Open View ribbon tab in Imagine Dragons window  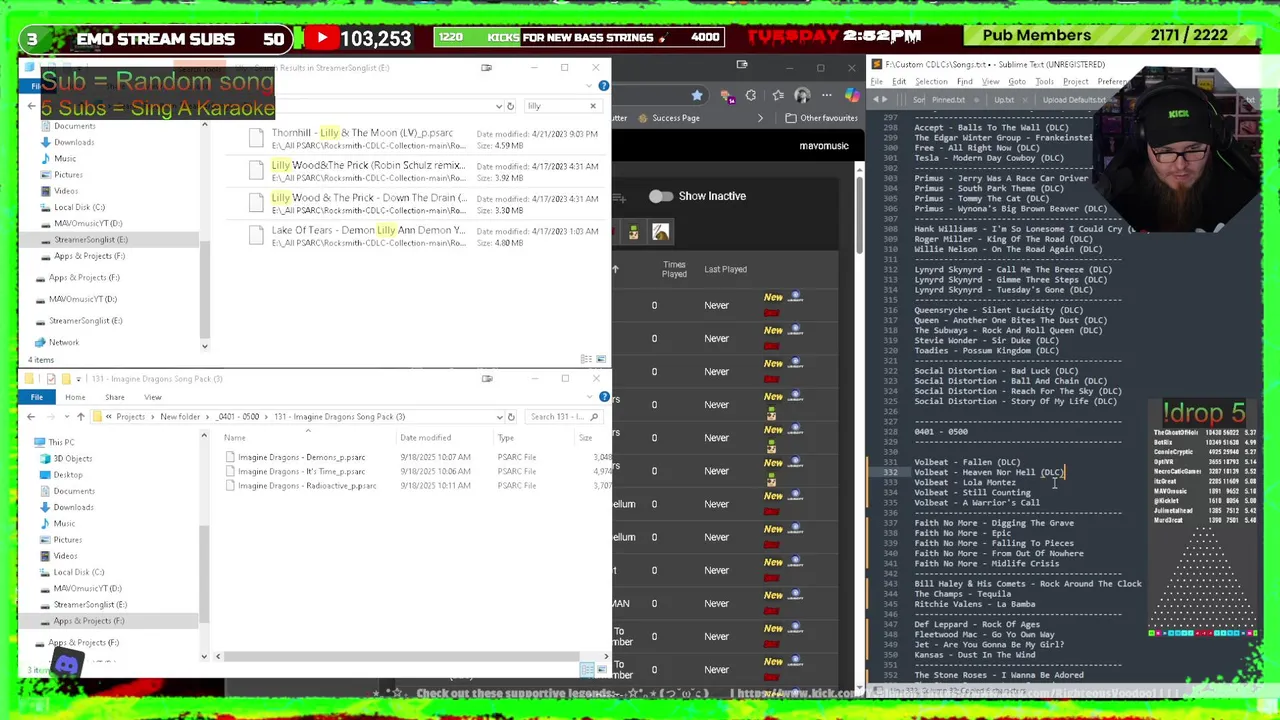(153, 397)
